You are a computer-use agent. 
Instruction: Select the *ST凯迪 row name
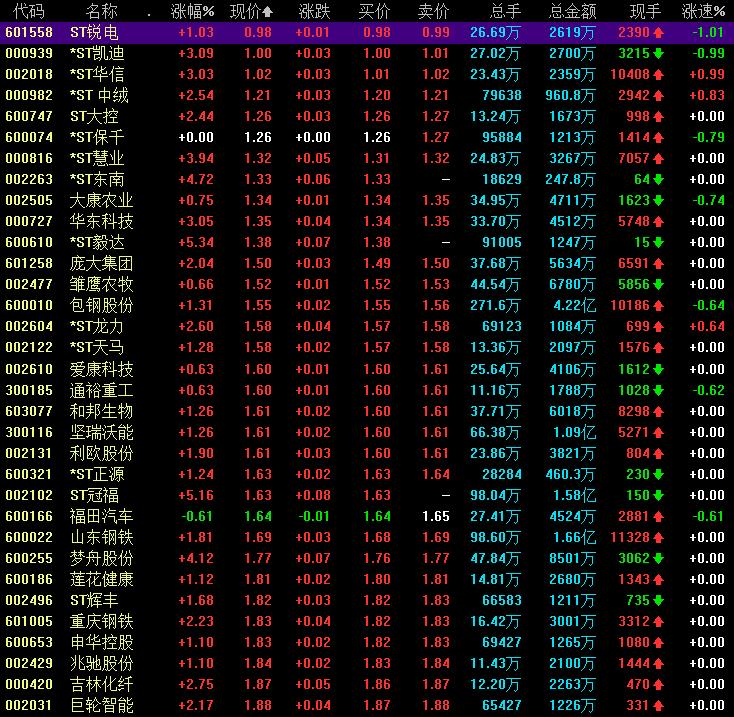coord(97,53)
